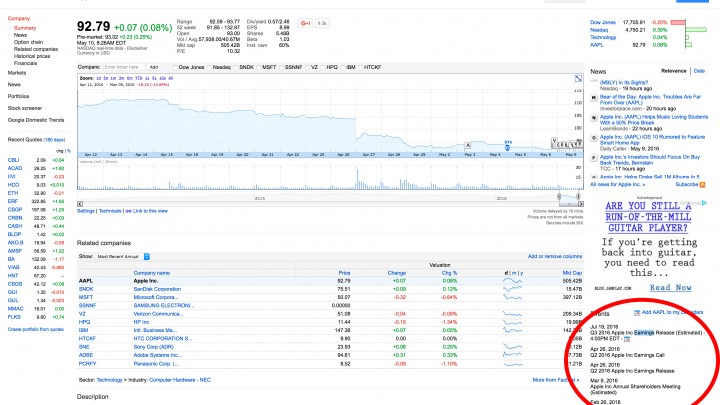Sort news by Date
The image size is (720, 405).
(699, 71)
